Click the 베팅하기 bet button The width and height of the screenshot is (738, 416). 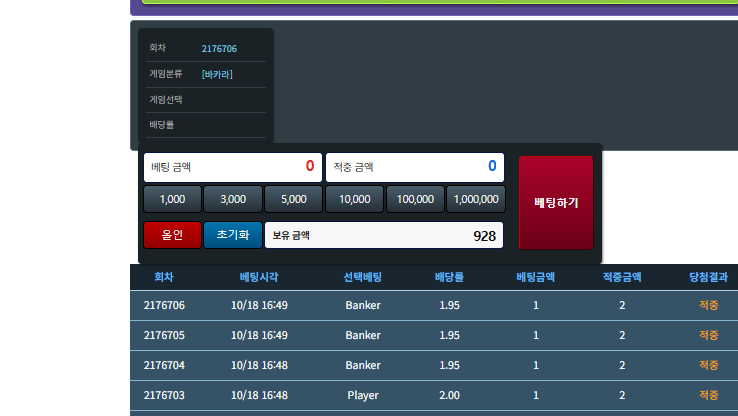[x=556, y=202]
